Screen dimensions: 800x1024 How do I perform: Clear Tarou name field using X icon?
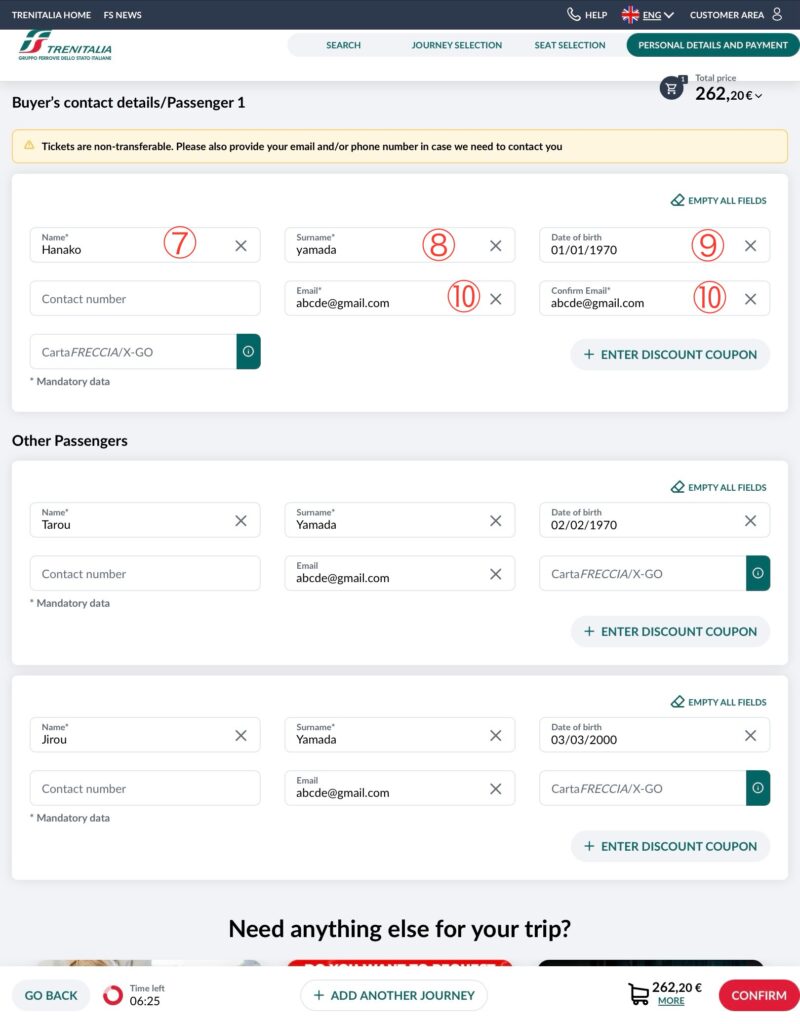tap(241, 520)
